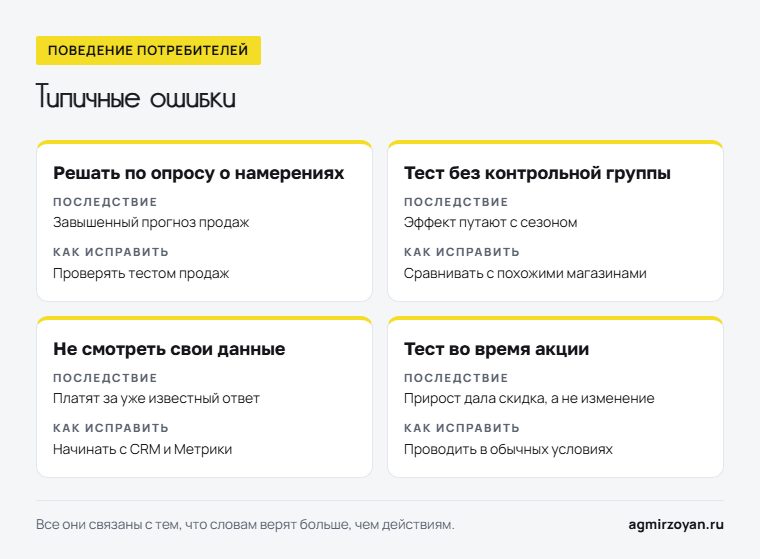Click 'Эффект путают с сезоном' text
Viewport: 760px width, 559px height.
(491, 223)
